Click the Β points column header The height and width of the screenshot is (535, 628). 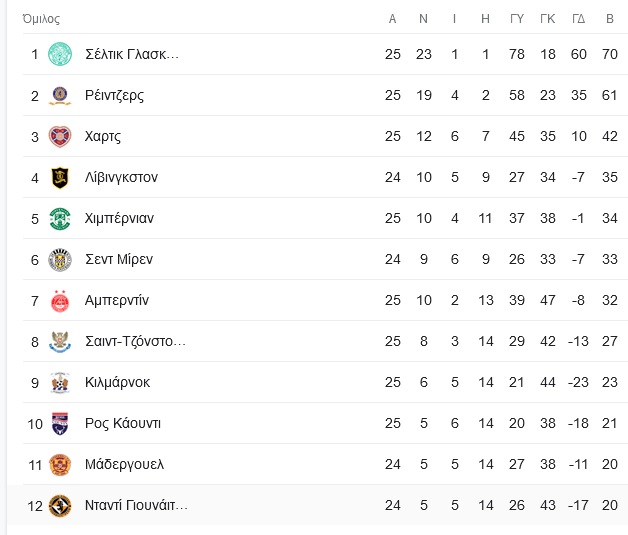tap(610, 19)
